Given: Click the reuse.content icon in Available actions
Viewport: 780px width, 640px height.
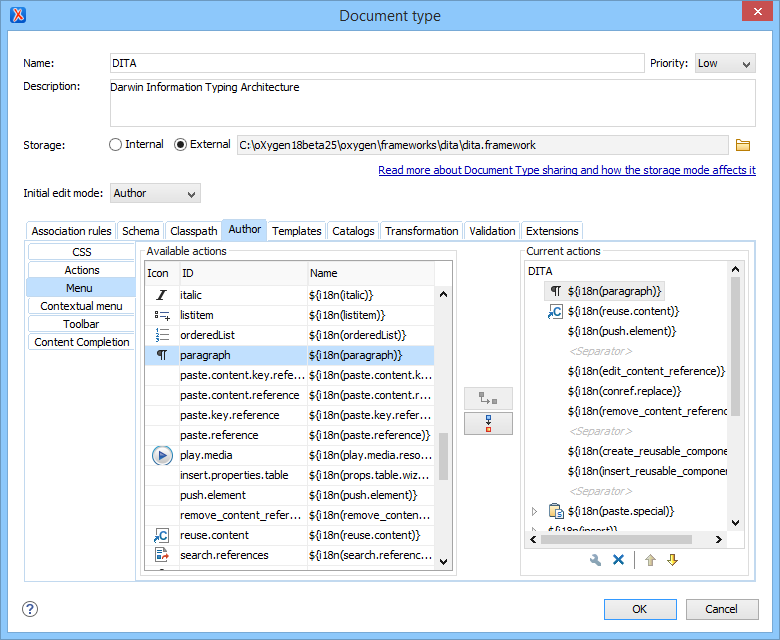Looking at the screenshot, I should pos(162,535).
